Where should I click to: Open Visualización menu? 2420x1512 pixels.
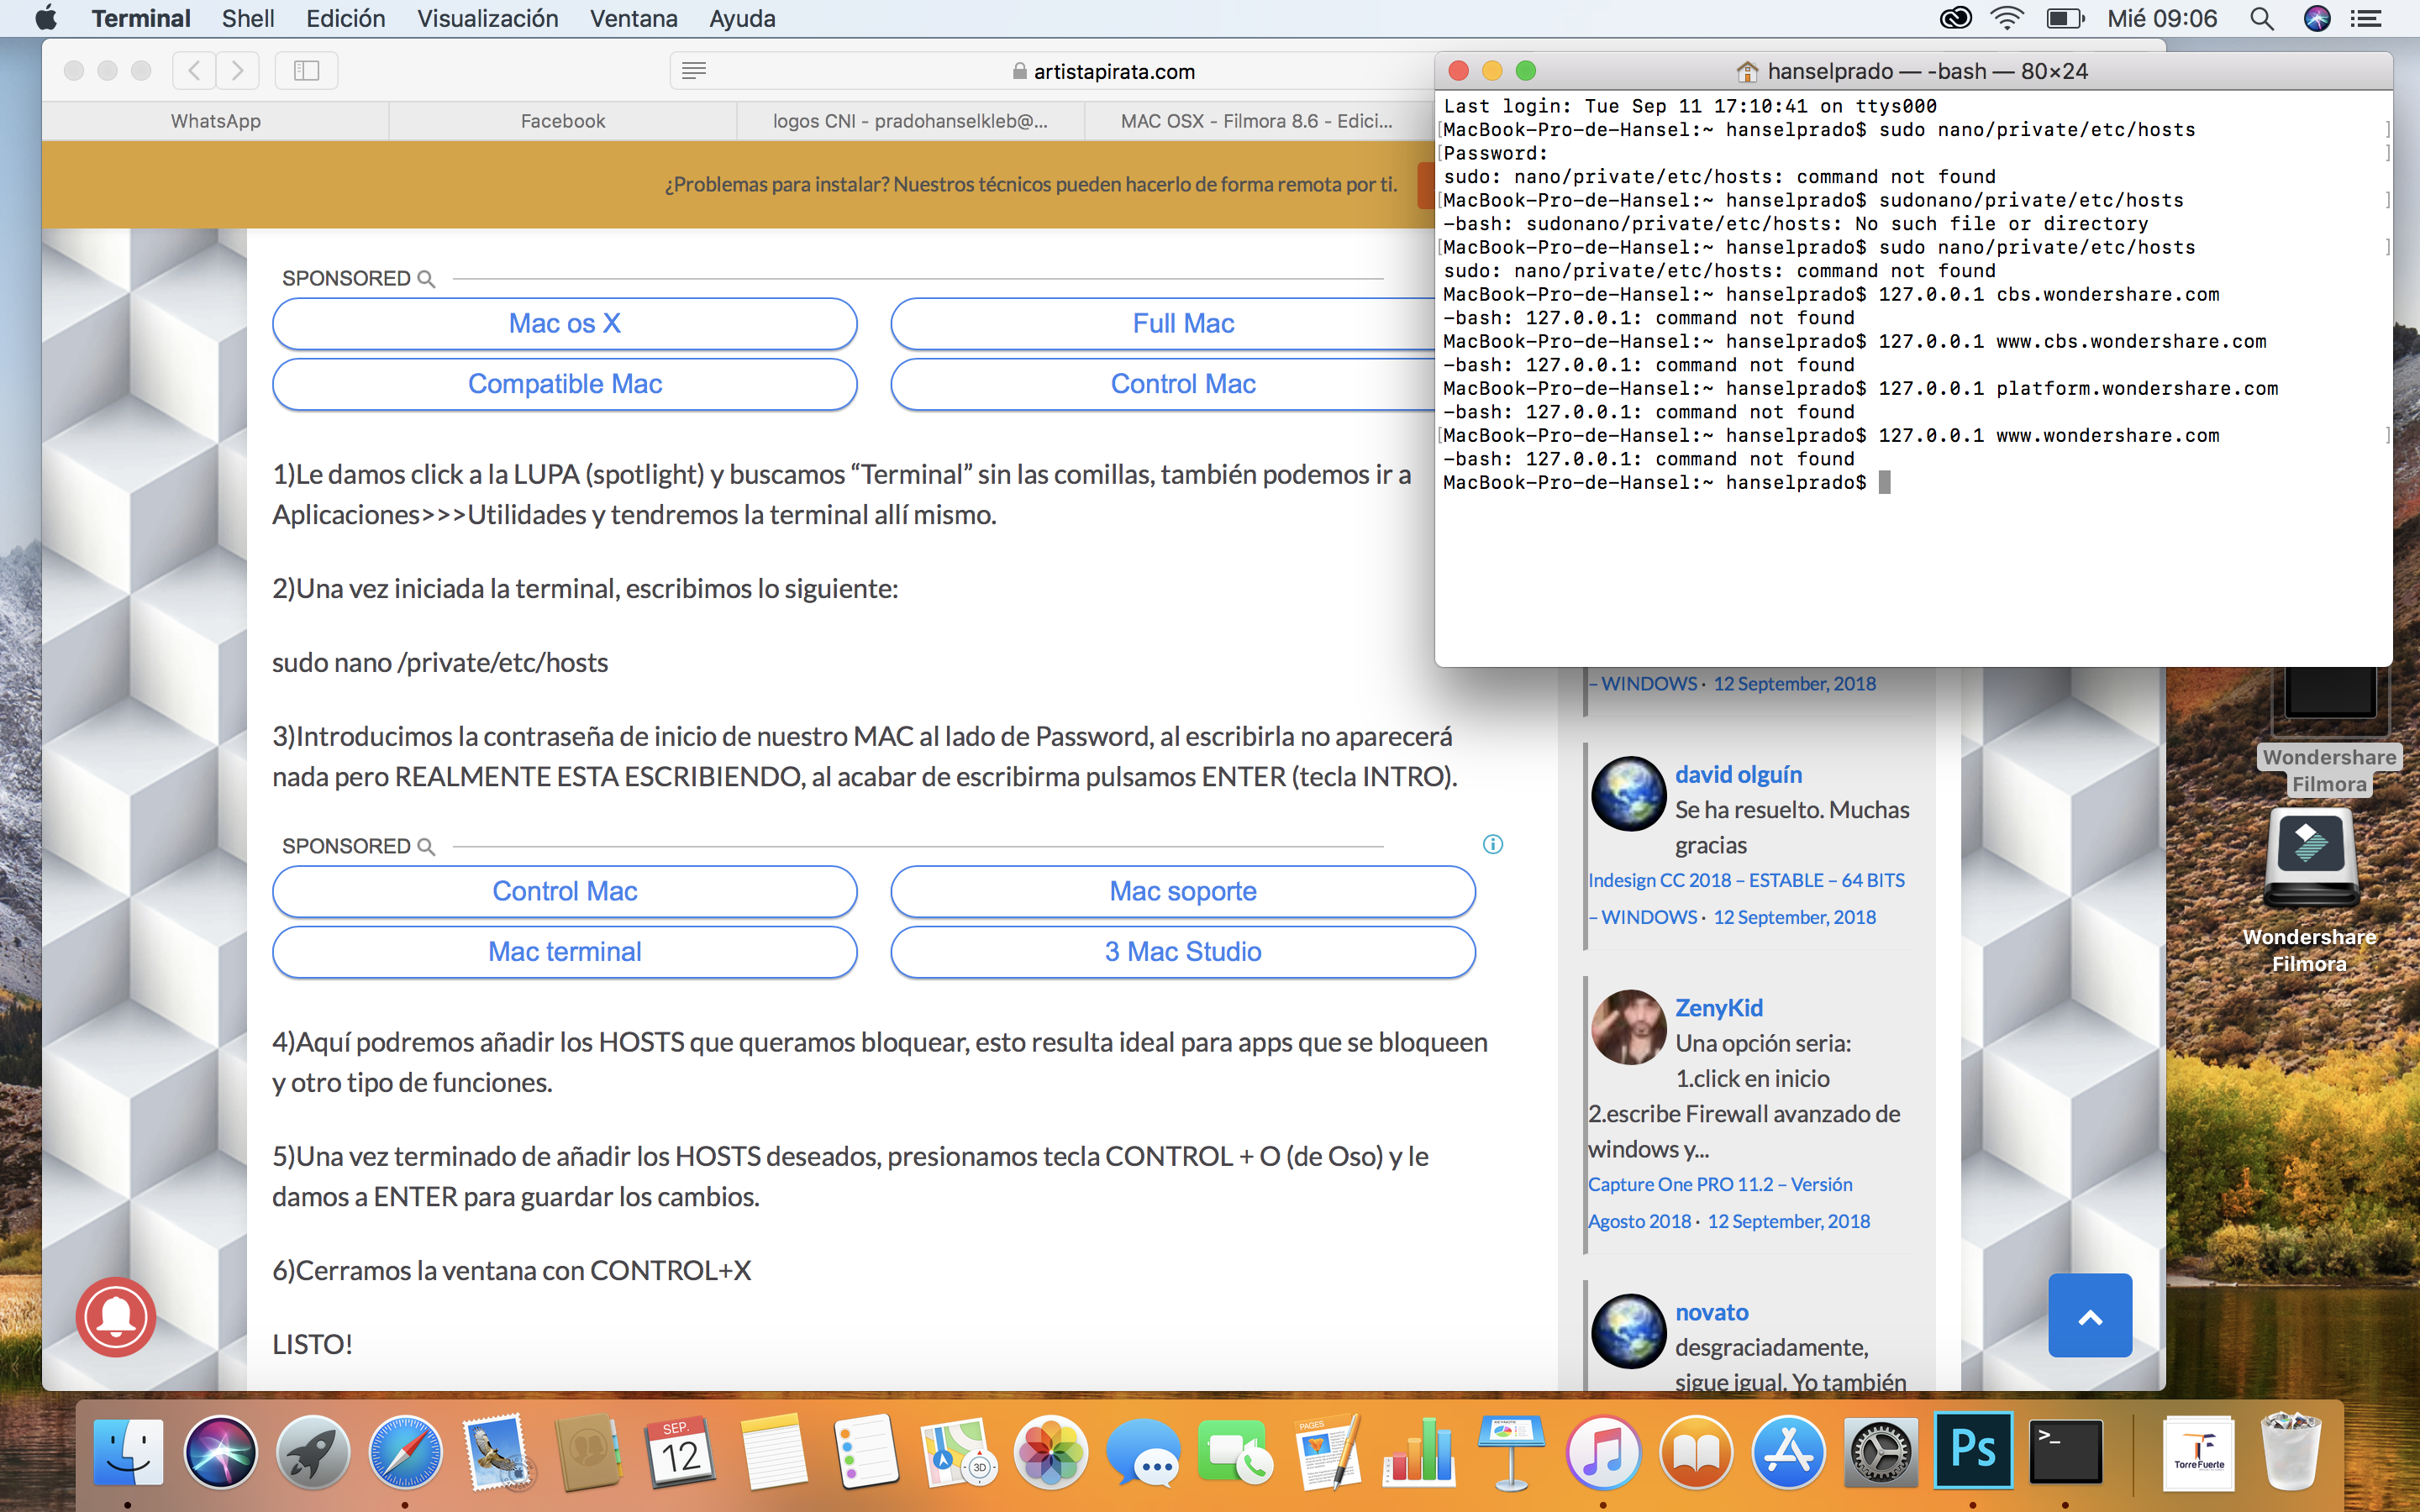[x=487, y=18]
